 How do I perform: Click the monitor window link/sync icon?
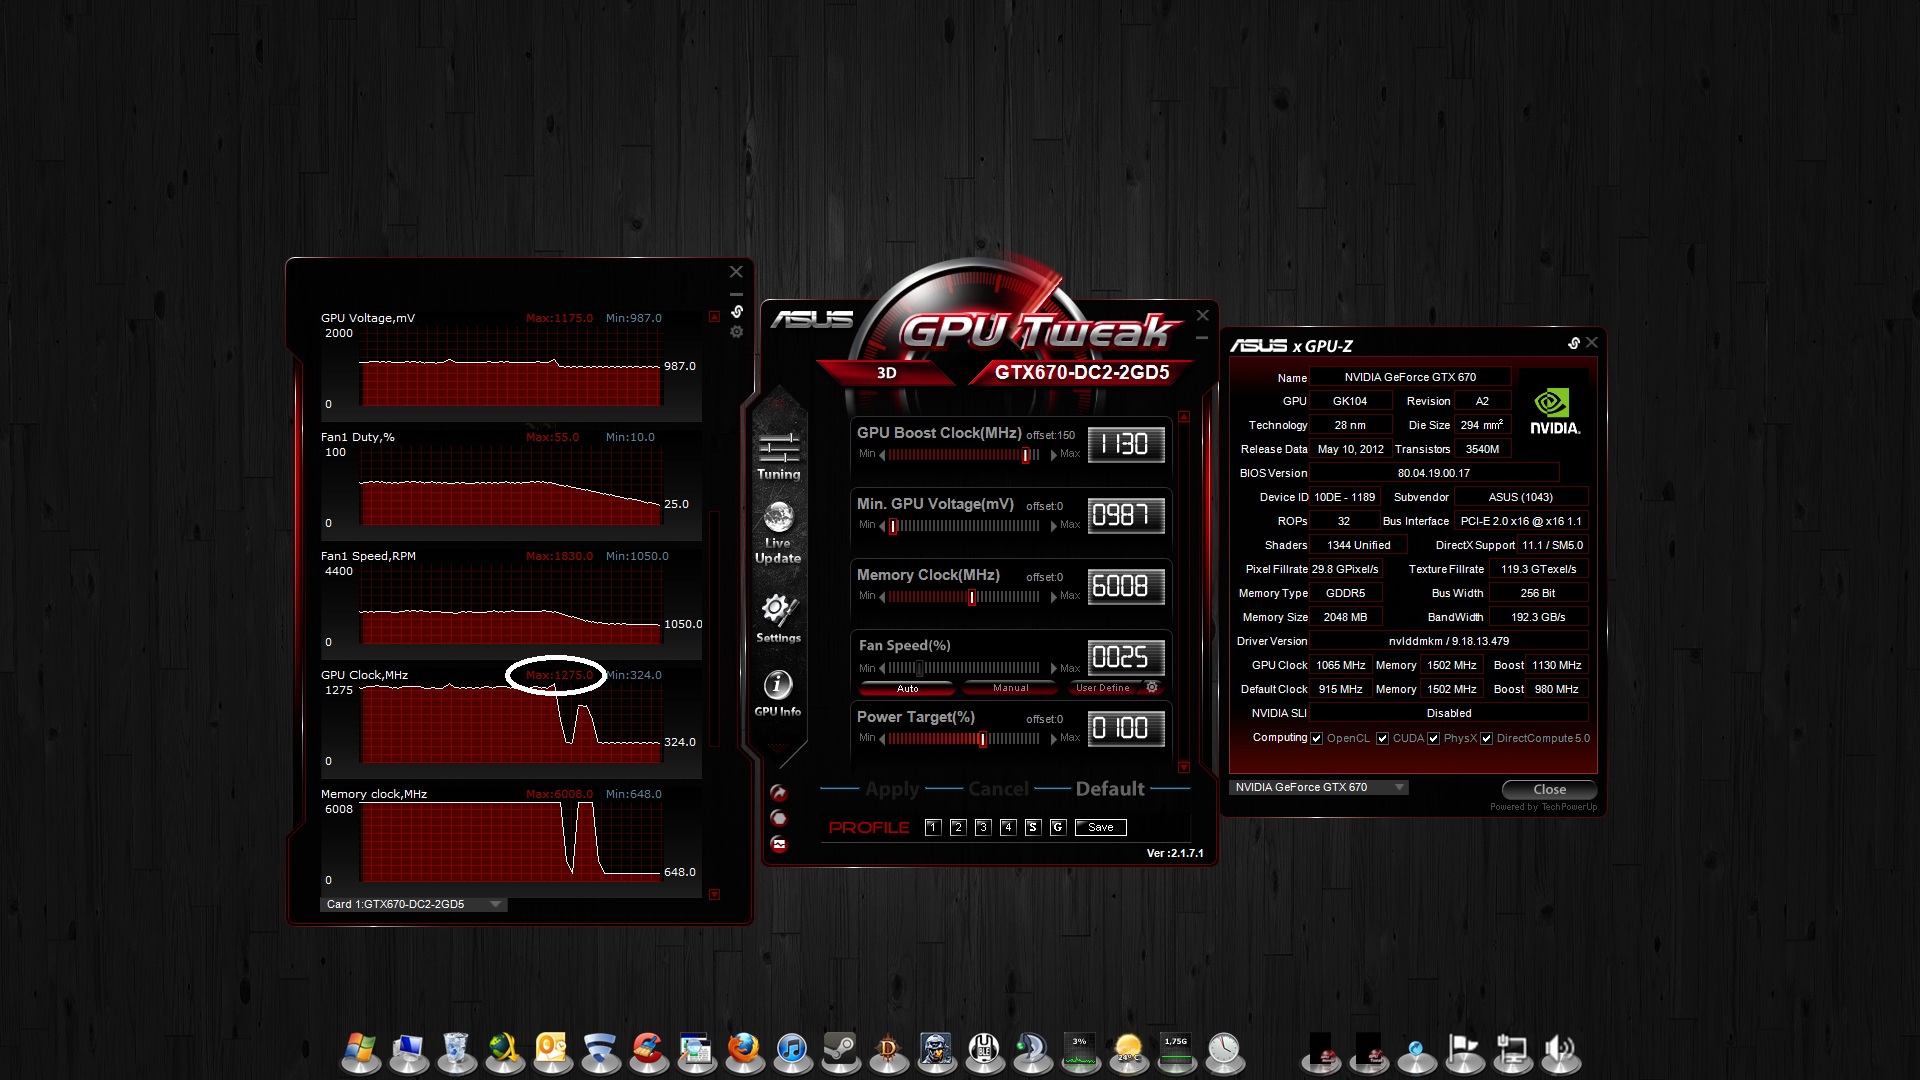coord(737,312)
